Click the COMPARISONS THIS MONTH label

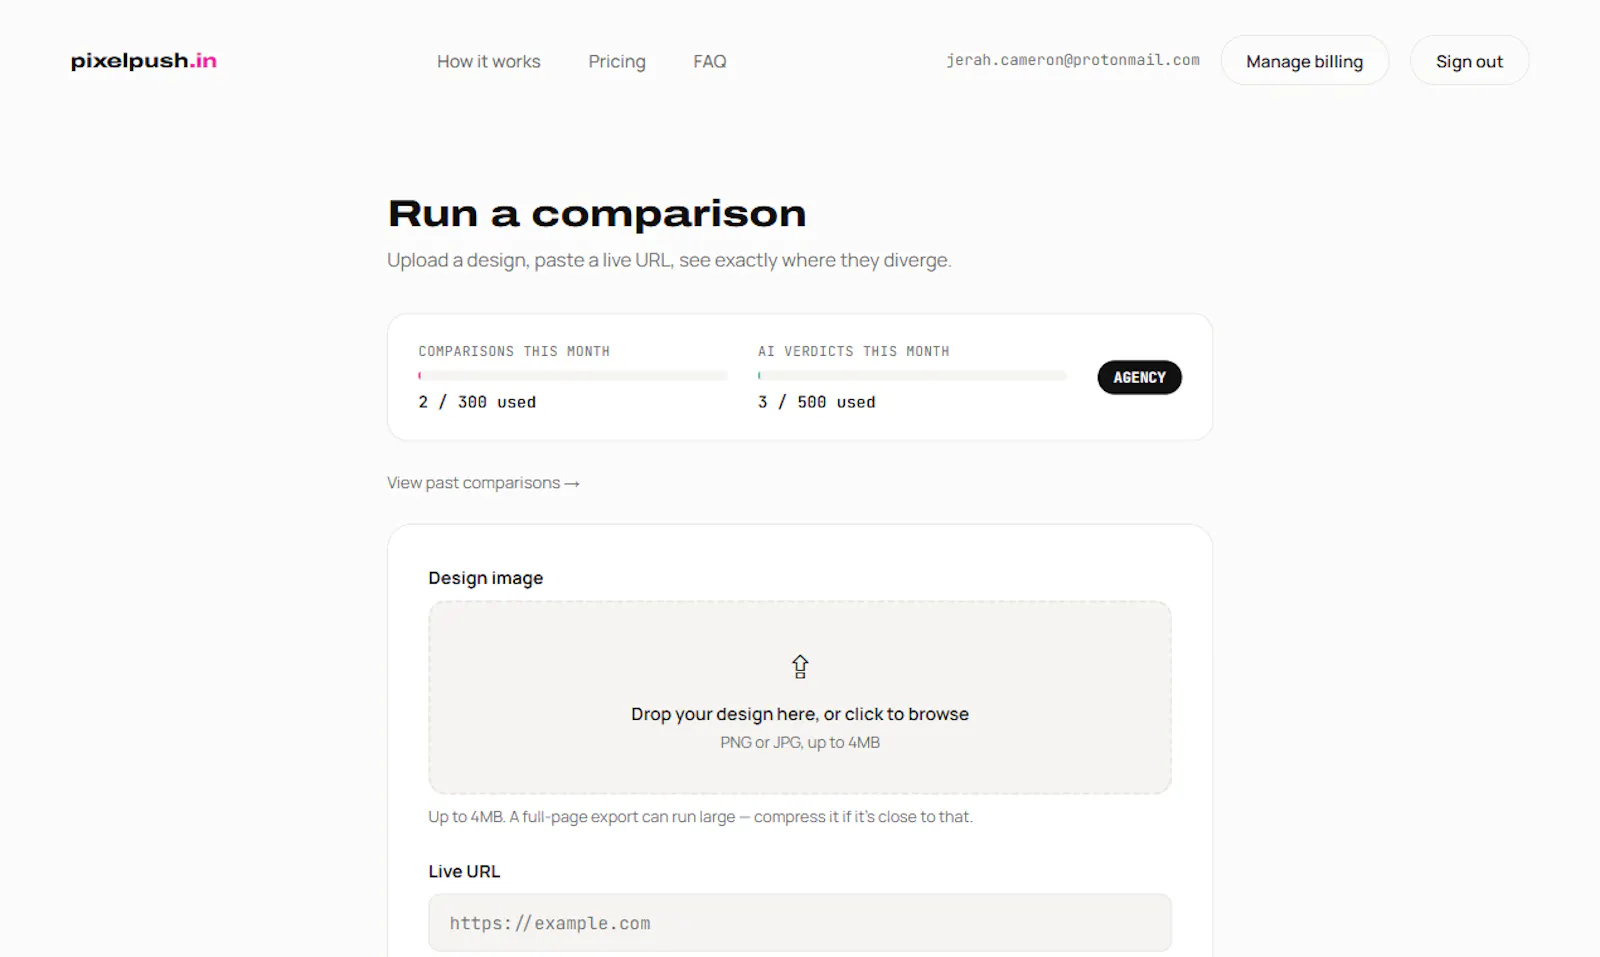pyautogui.click(x=514, y=351)
